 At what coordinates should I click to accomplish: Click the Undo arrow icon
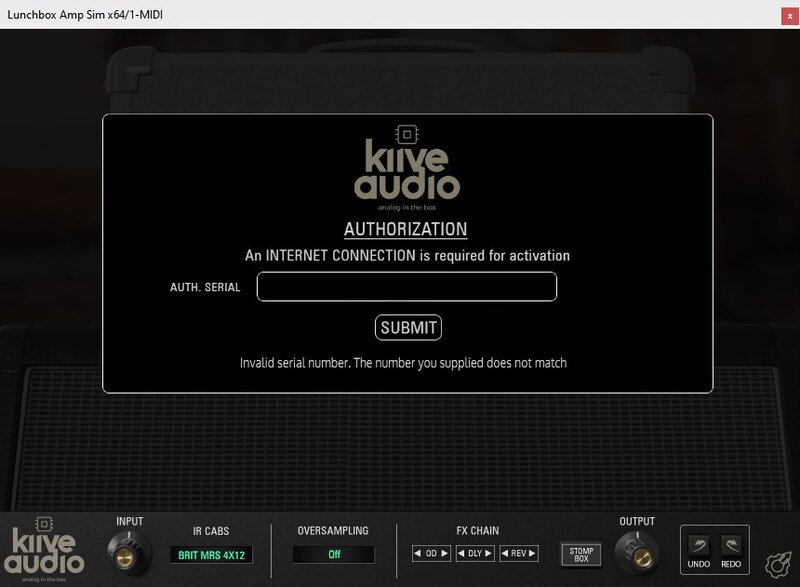[698, 545]
